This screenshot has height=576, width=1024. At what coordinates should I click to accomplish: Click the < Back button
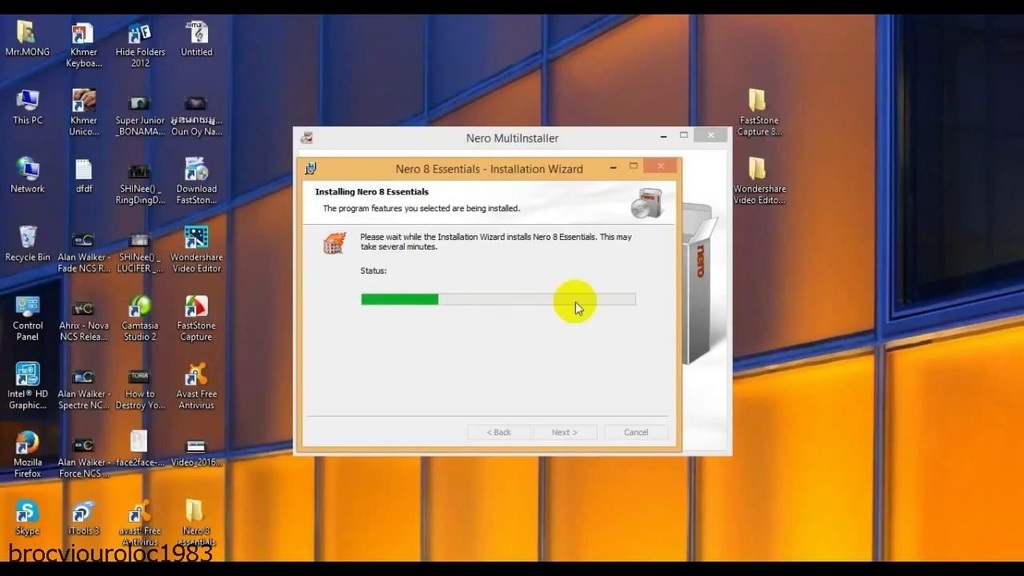click(499, 432)
